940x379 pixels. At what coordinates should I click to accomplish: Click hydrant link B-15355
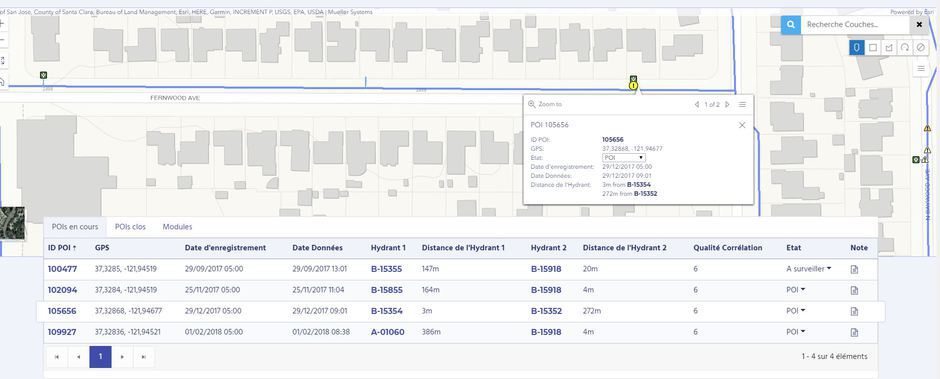point(387,269)
